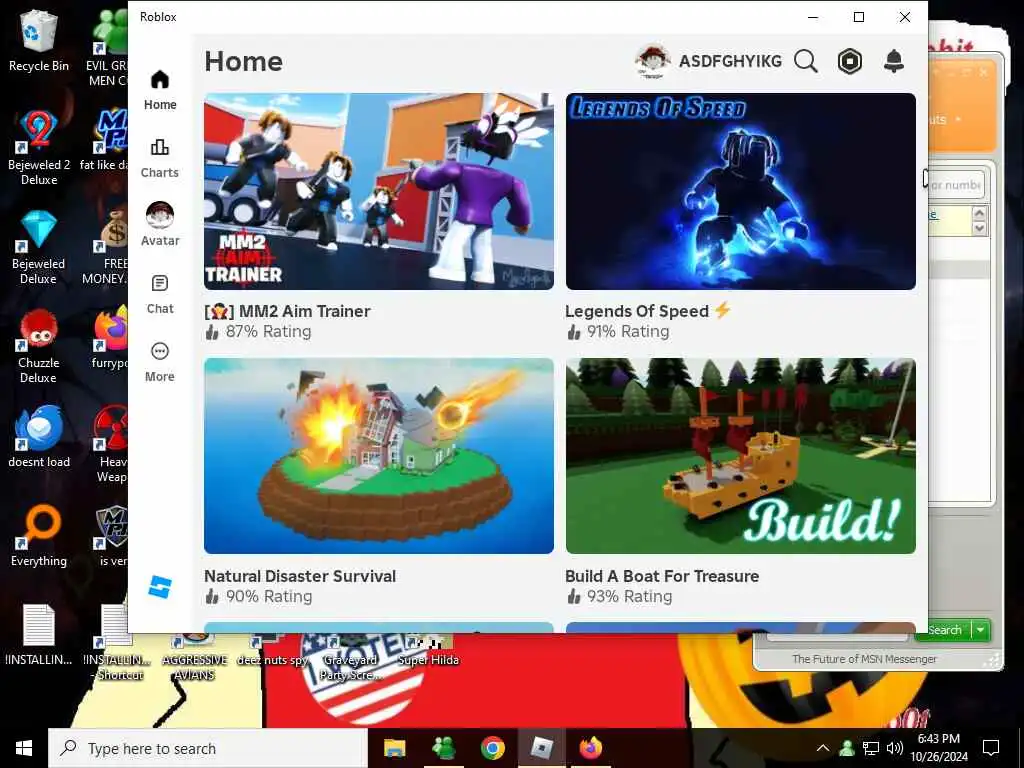Select the !INSTALLIN... - Shortcut desktop icon

116,642
